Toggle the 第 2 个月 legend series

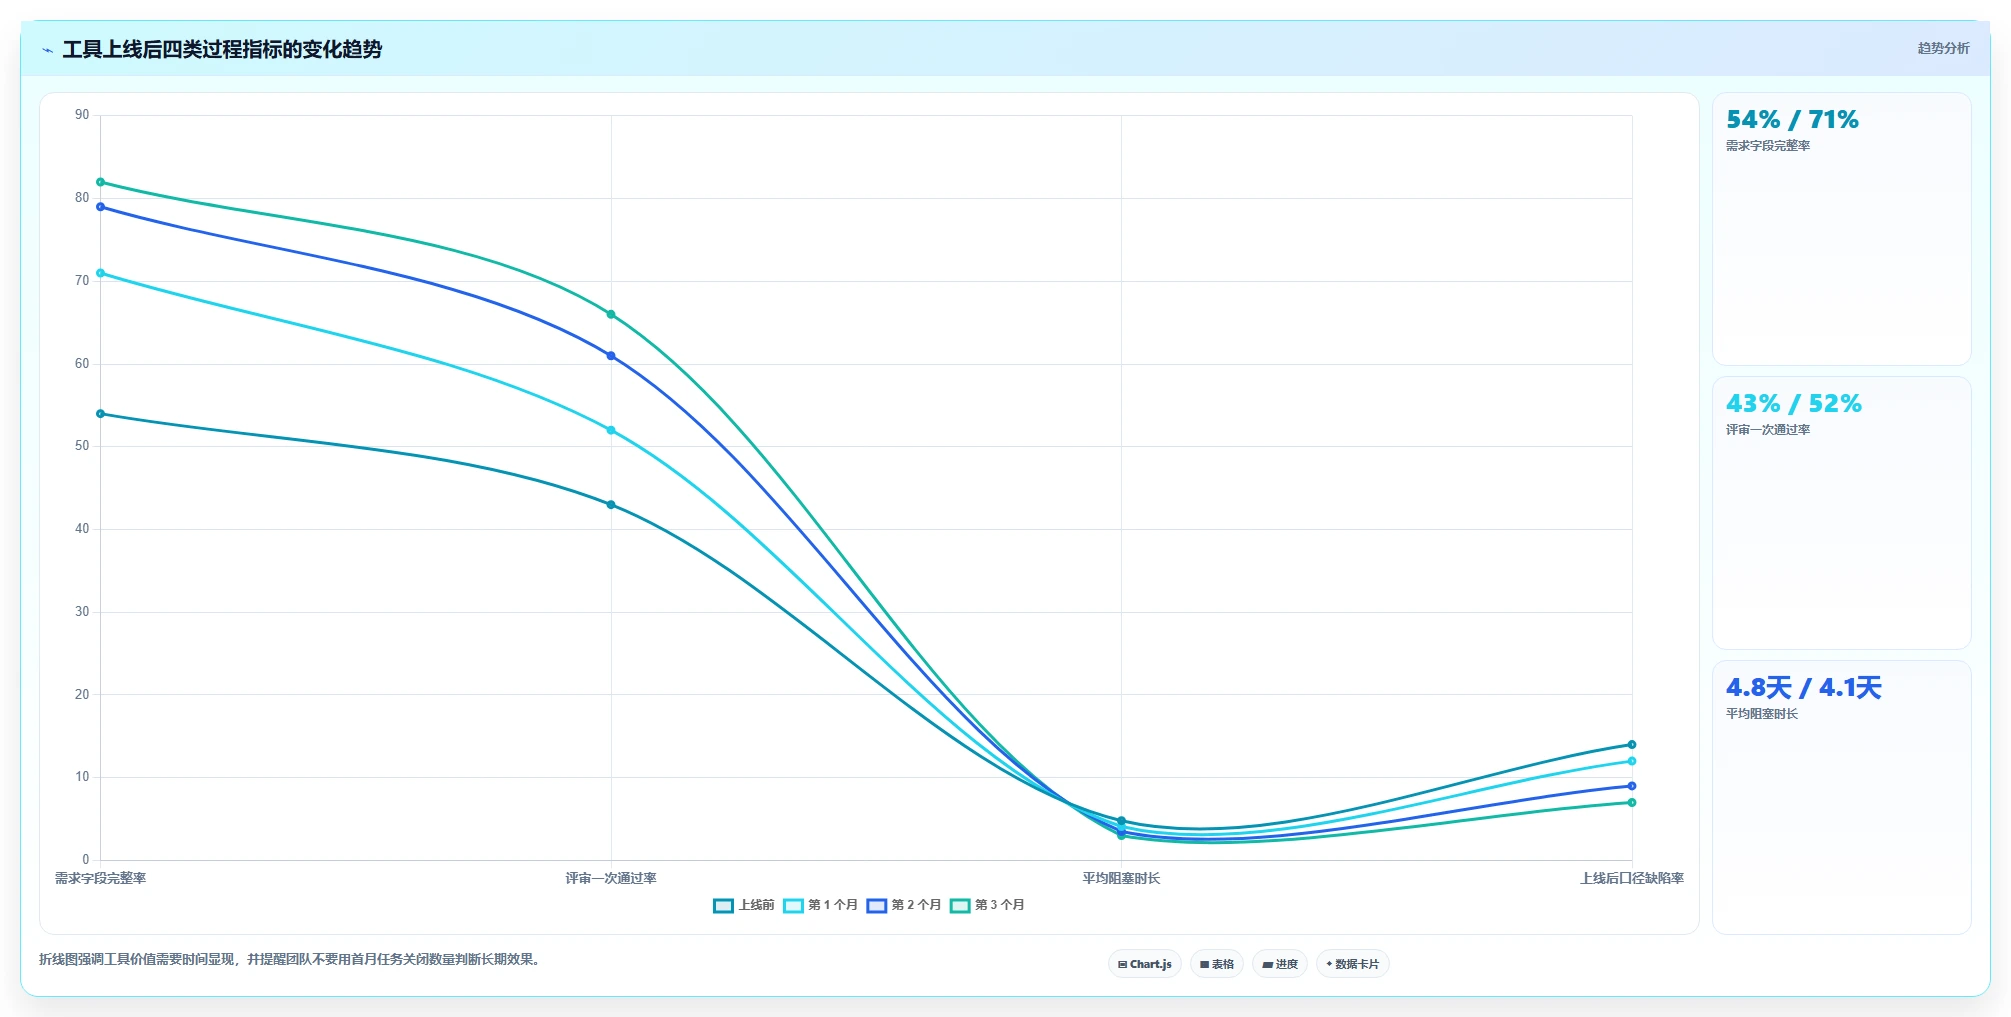pyautogui.click(x=904, y=905)
